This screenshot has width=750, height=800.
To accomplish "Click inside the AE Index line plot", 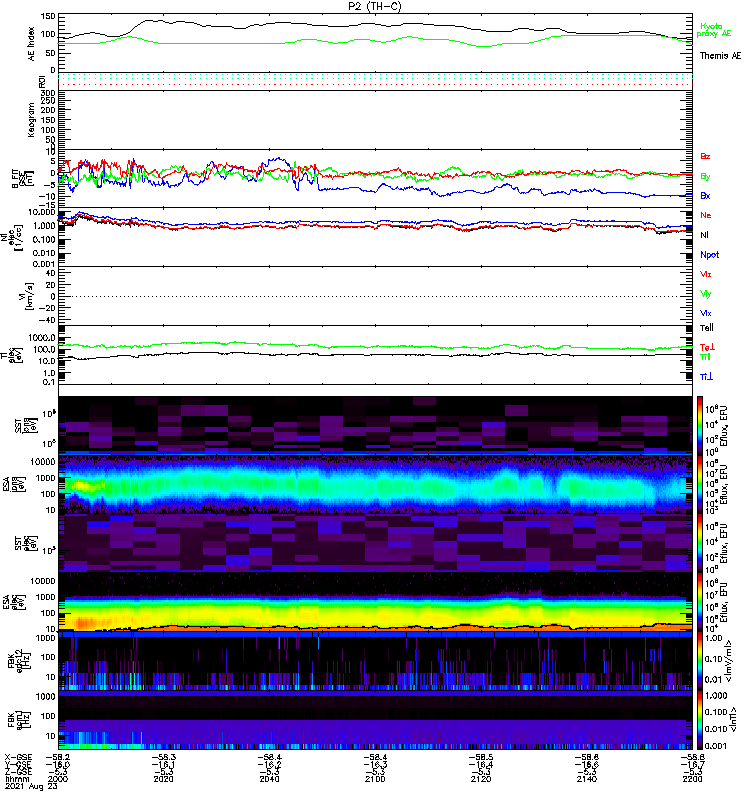I will click(x=376, y=43).
